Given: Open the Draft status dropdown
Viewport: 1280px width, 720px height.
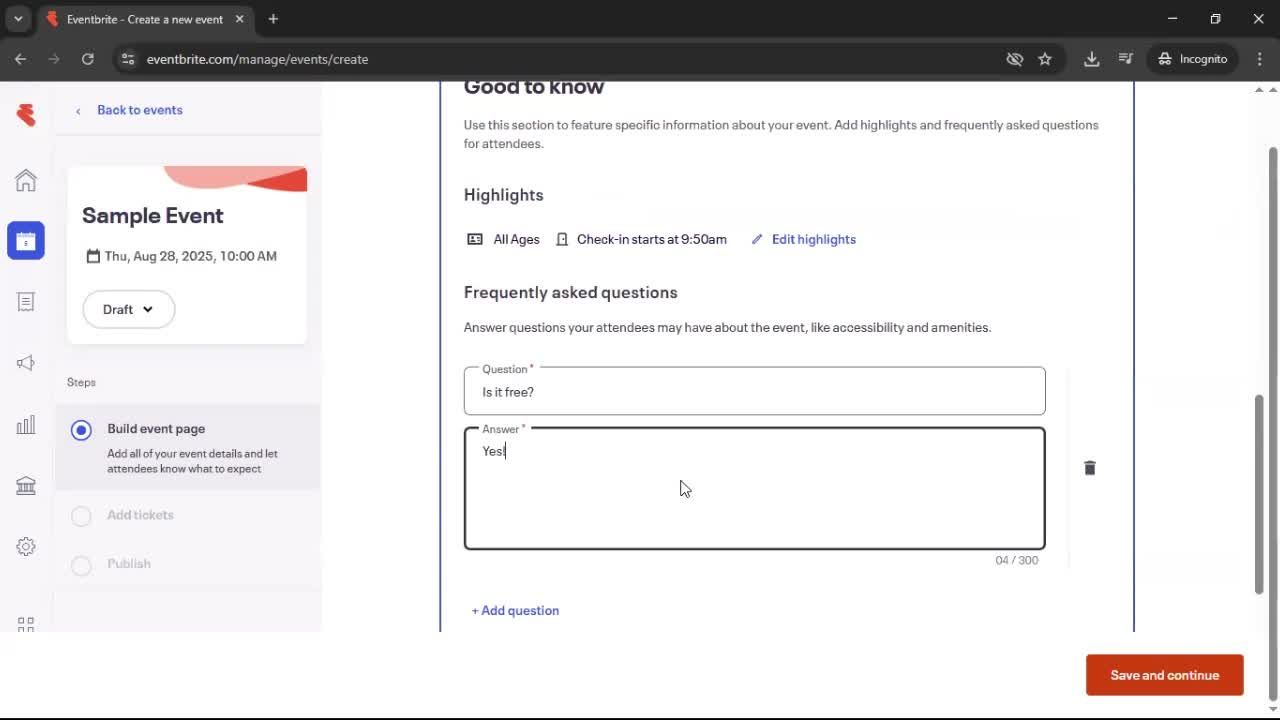Looking at the screenshot, I should point(128,309).
